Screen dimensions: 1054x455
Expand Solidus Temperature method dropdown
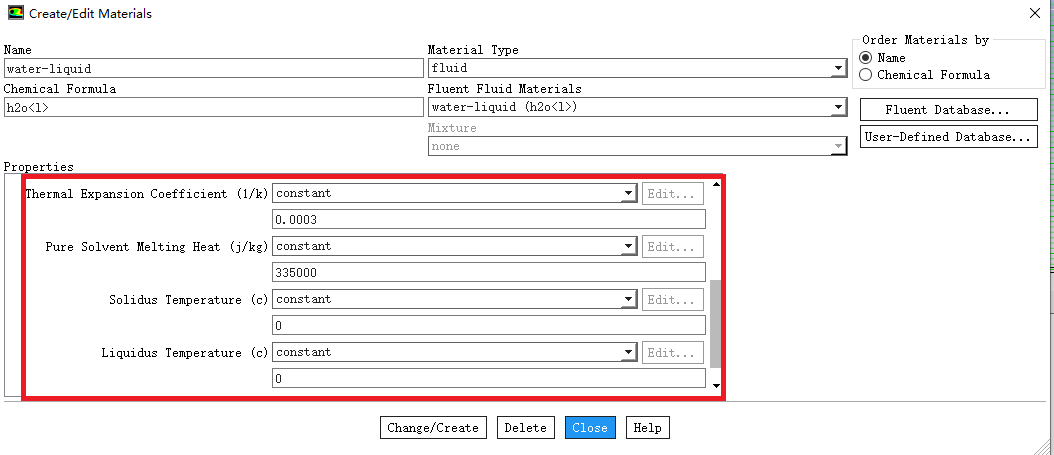(454, 300)
